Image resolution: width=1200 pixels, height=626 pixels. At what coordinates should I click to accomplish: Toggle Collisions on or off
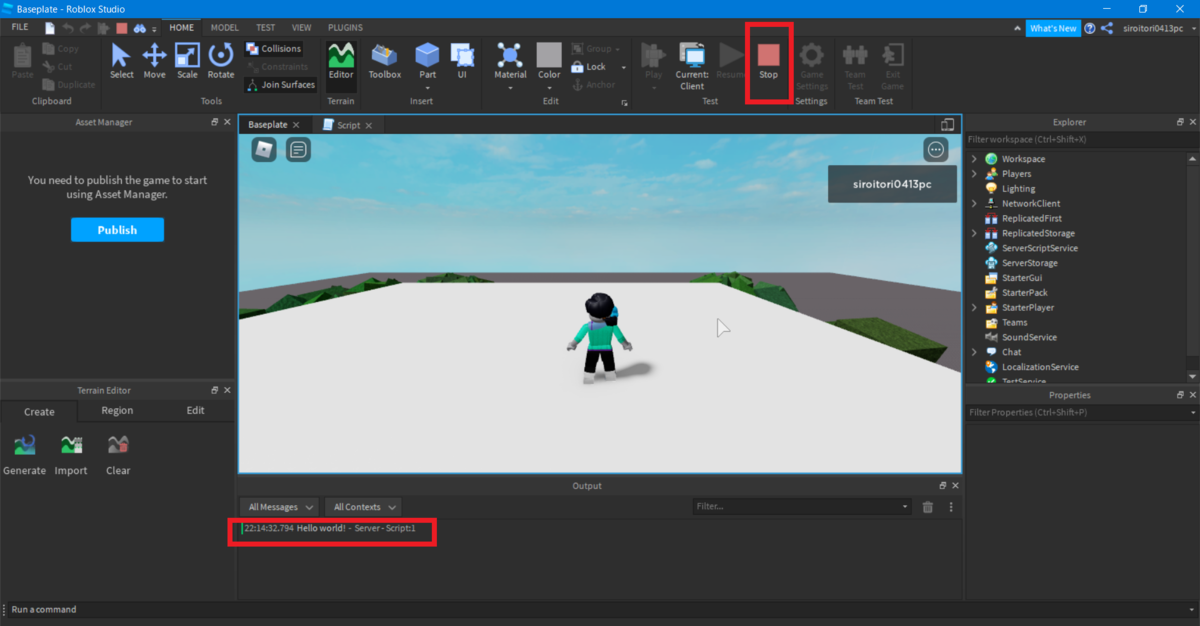pyautogui.click(x=274, y=48)
